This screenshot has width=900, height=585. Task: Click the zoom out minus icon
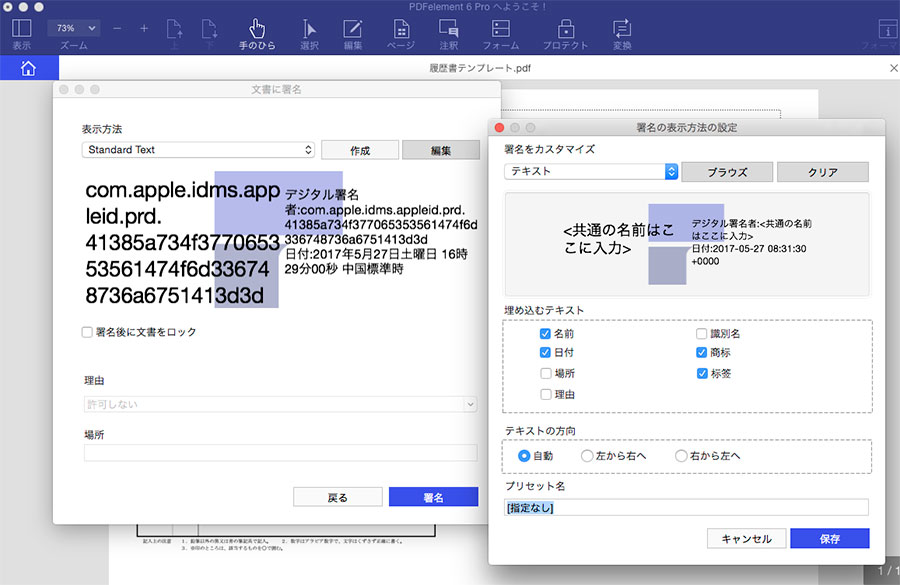point(117,28)
